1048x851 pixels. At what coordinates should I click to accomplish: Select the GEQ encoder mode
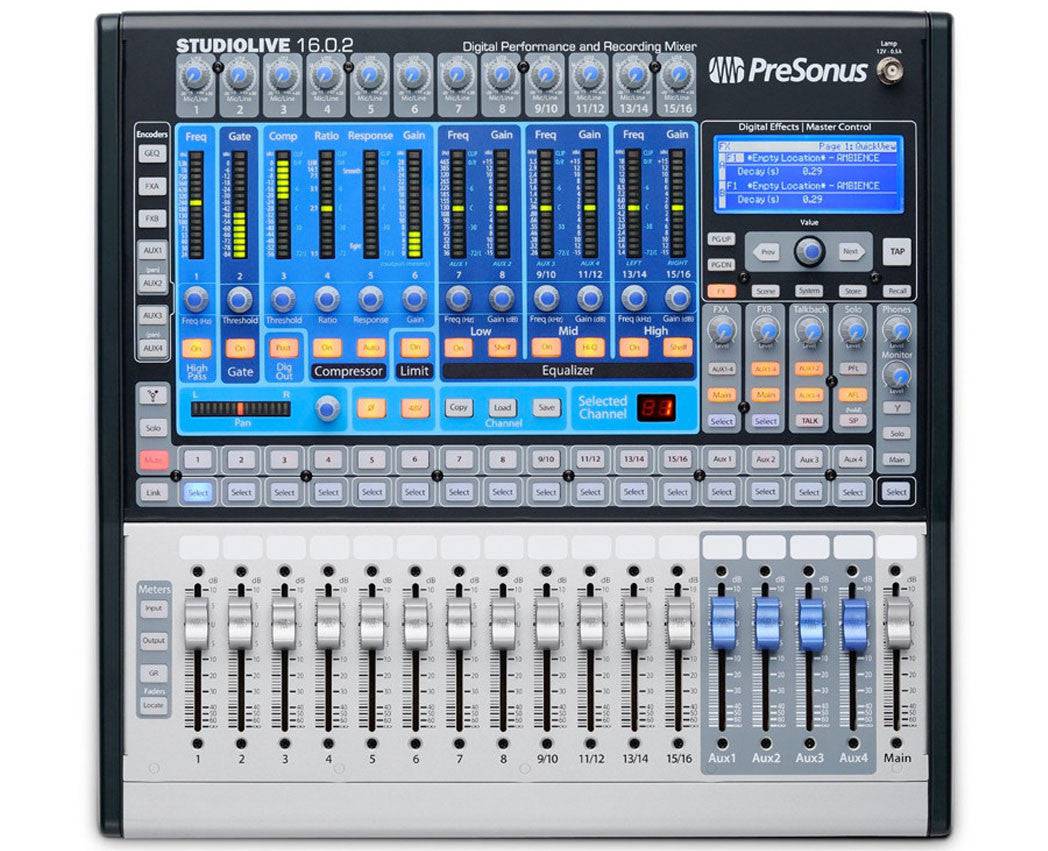152,153
